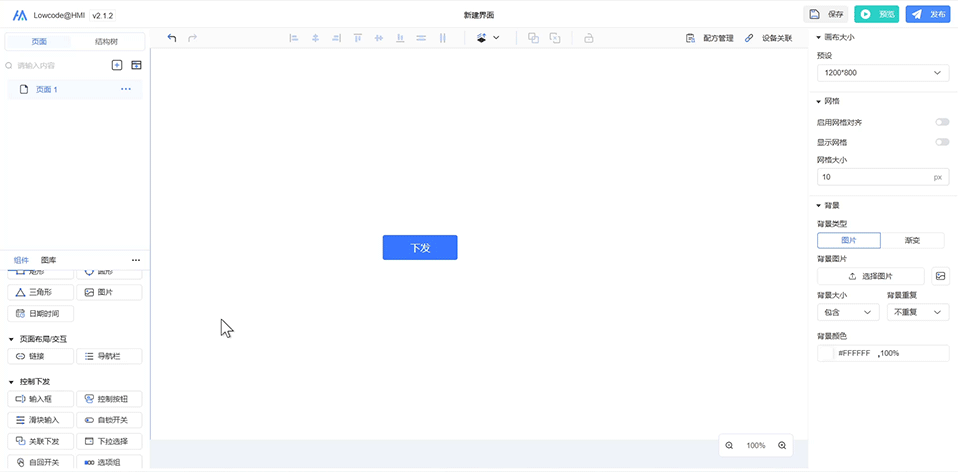Click the 选择图片 upload button
958x472 pixels.
tap(870, 276)
